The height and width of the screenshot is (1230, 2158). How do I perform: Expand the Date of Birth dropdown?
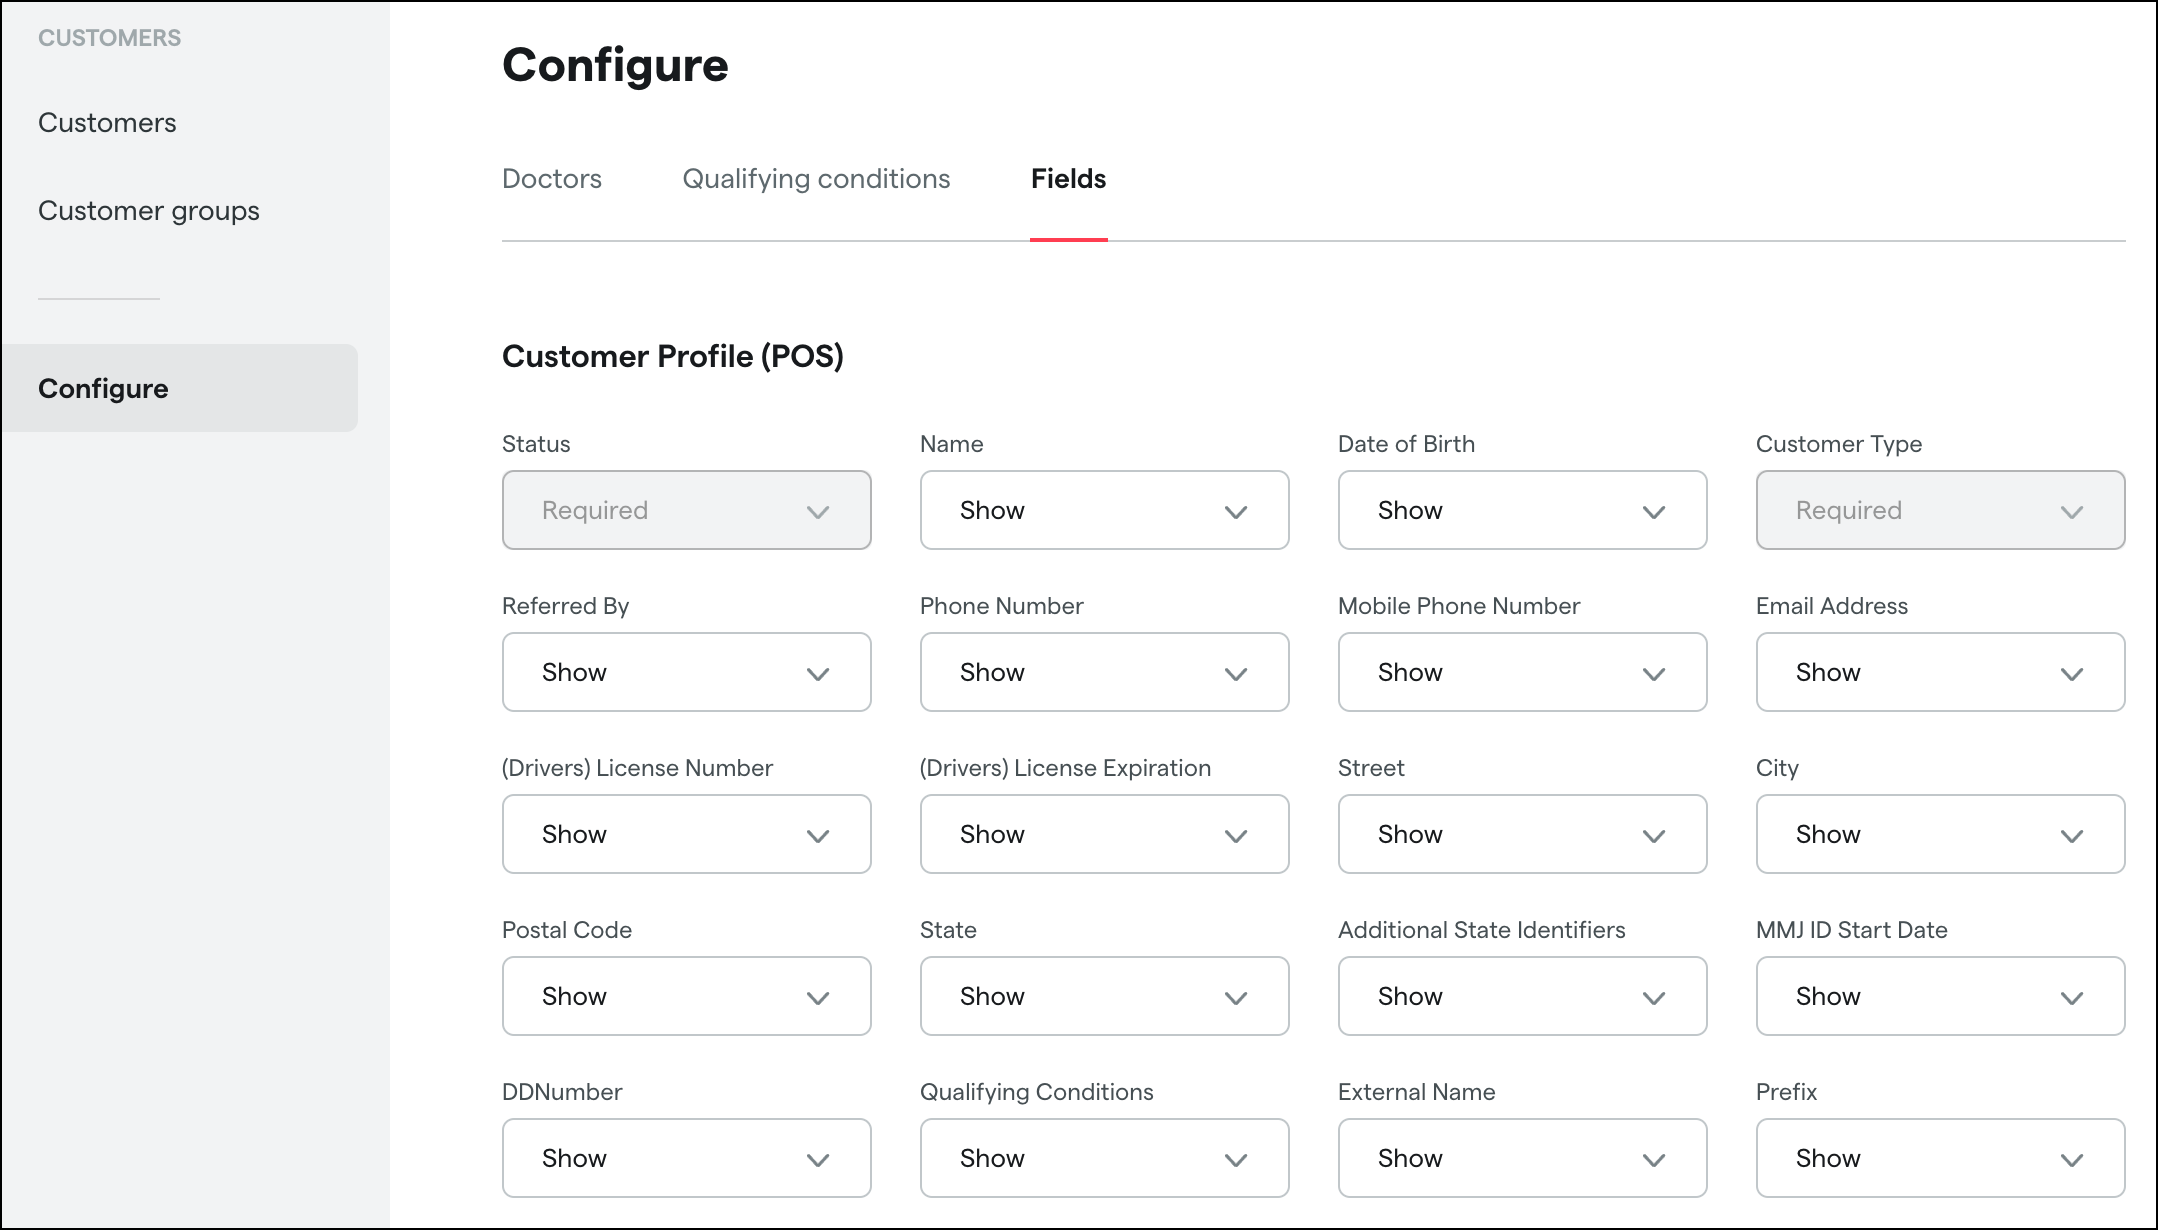tap(1522, 510)
